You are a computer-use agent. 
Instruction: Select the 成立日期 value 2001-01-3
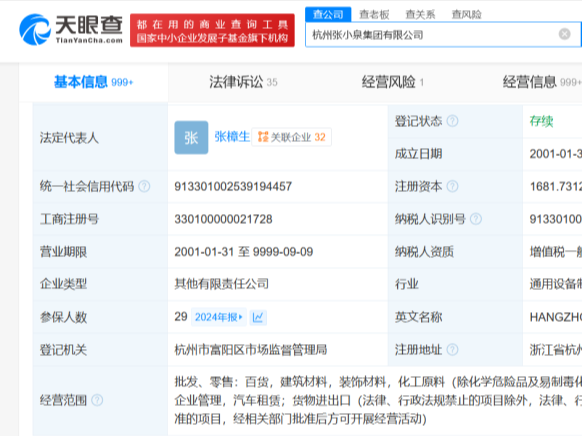(x=556, y=154)
